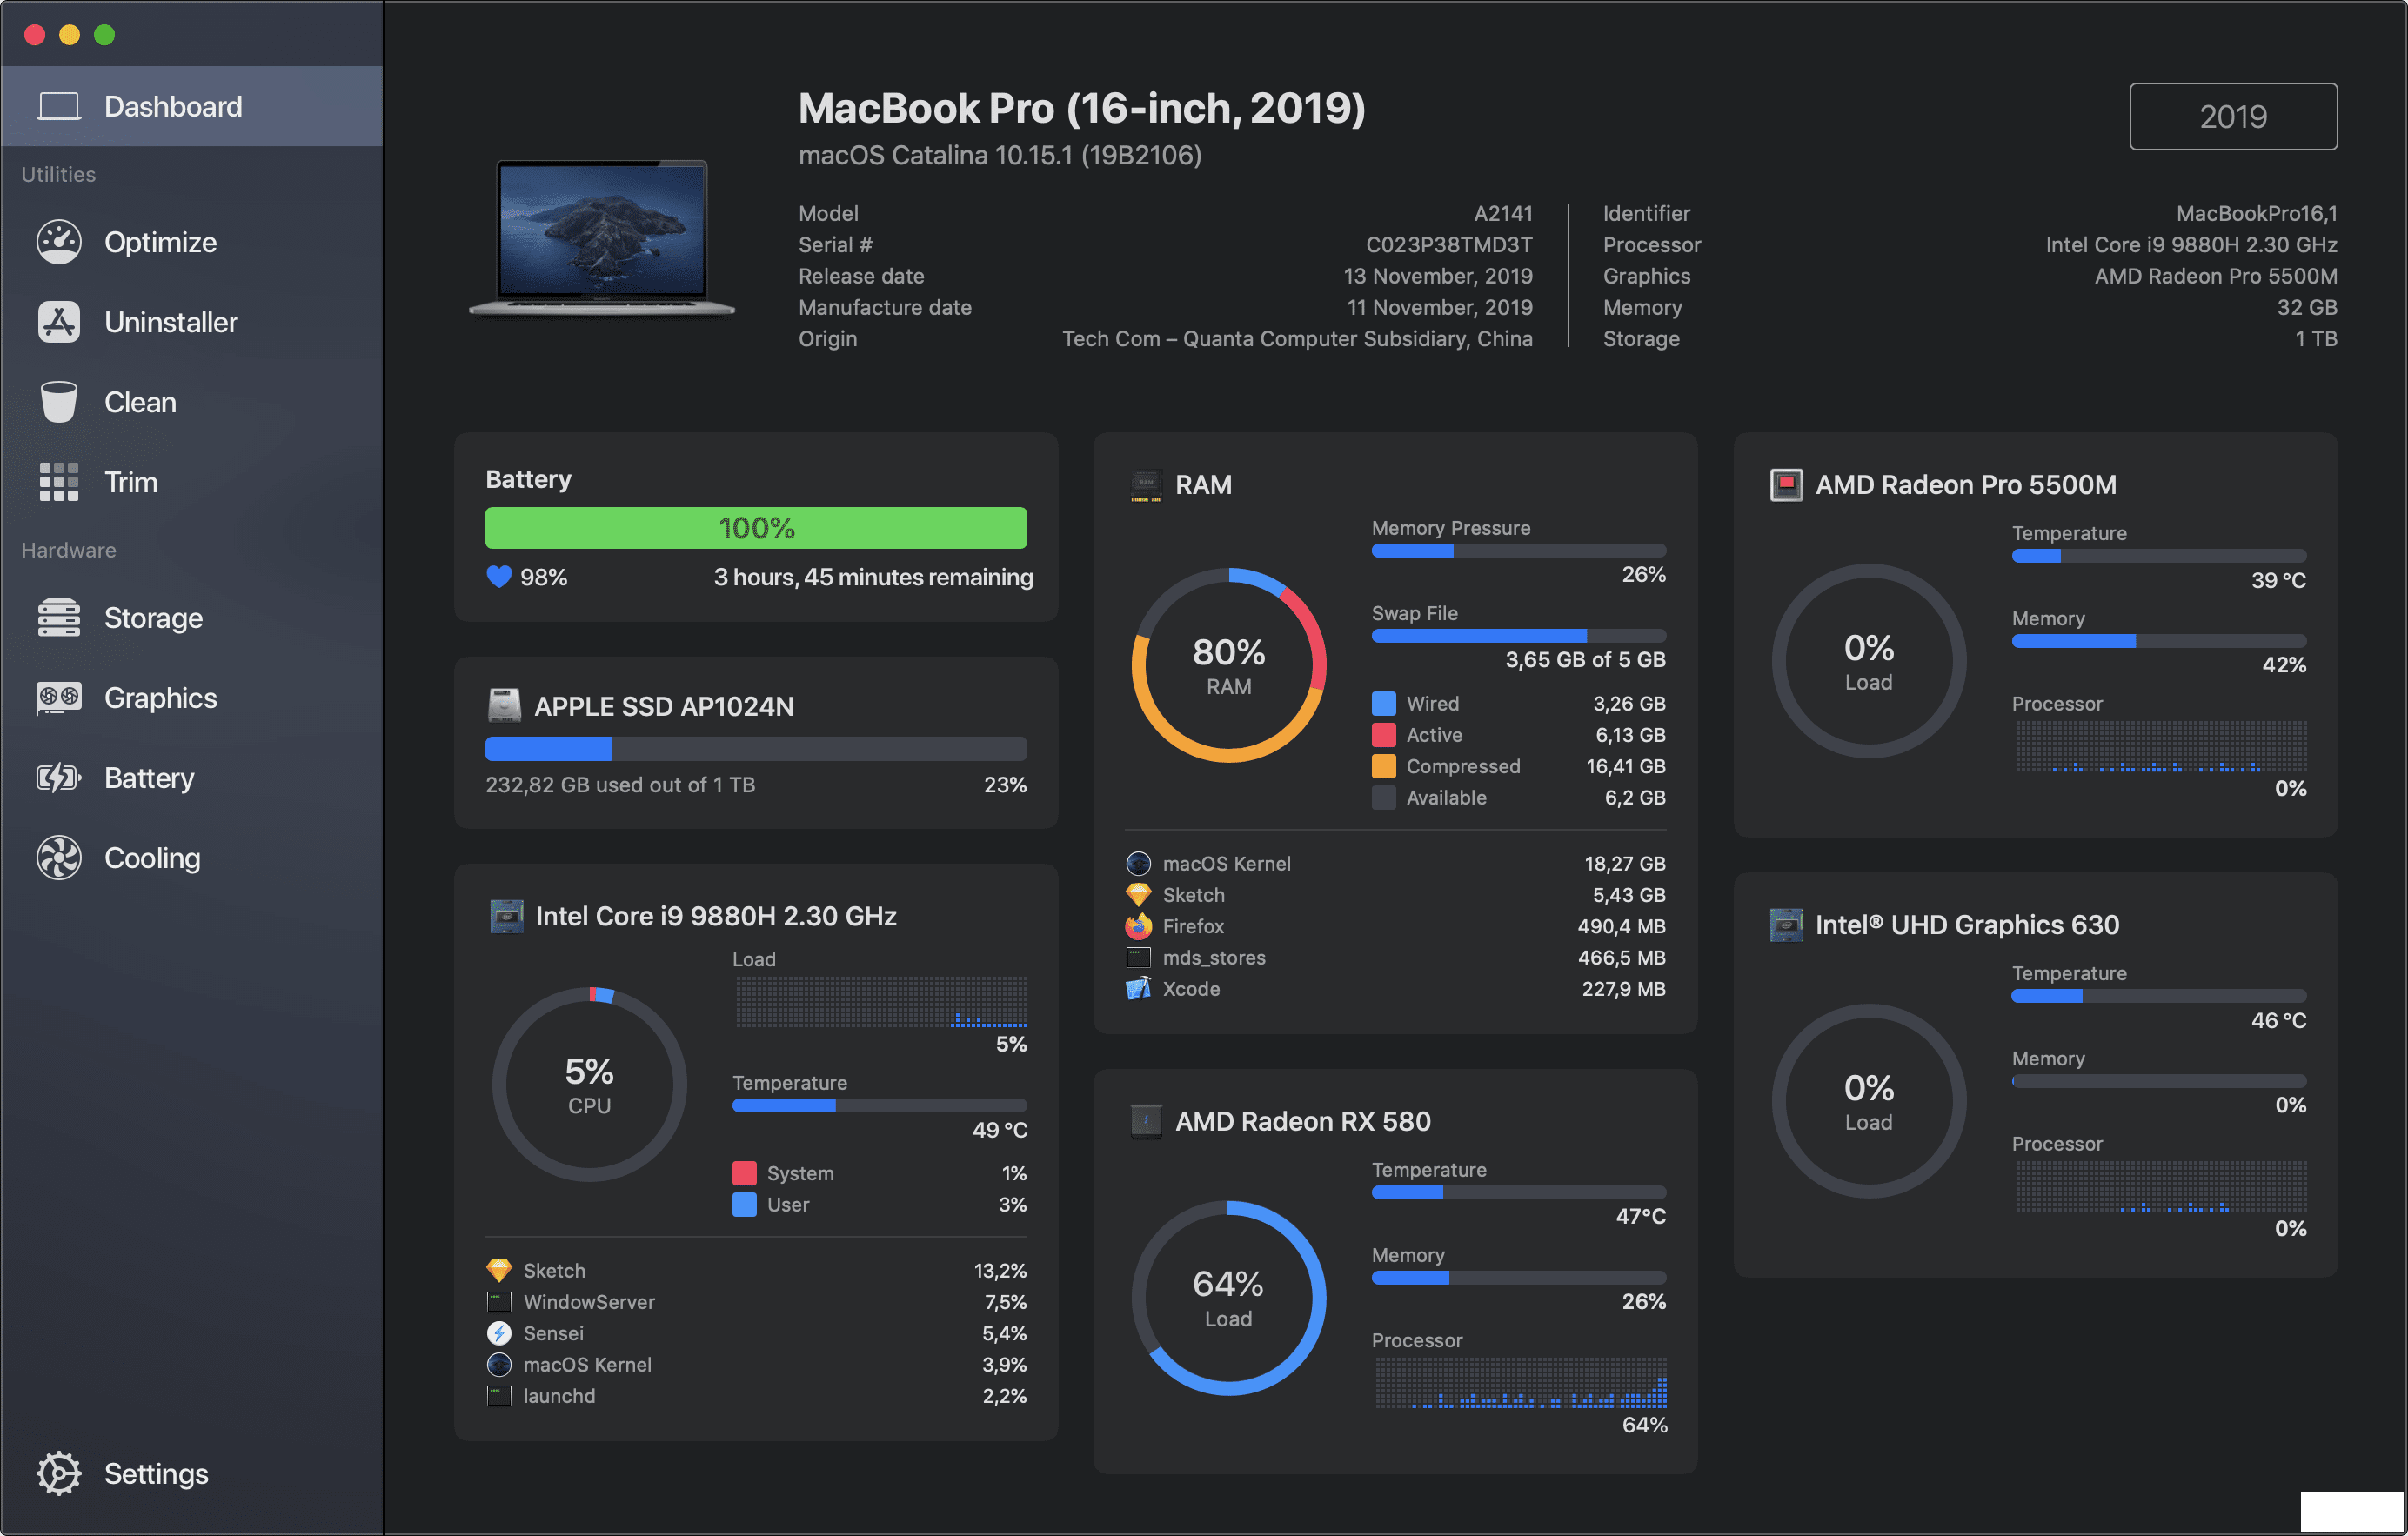Click the Firefox icon in RAM list
Image resolution: width=2408 pixels, height=1536 pixels.
[x=1138, y=926]
